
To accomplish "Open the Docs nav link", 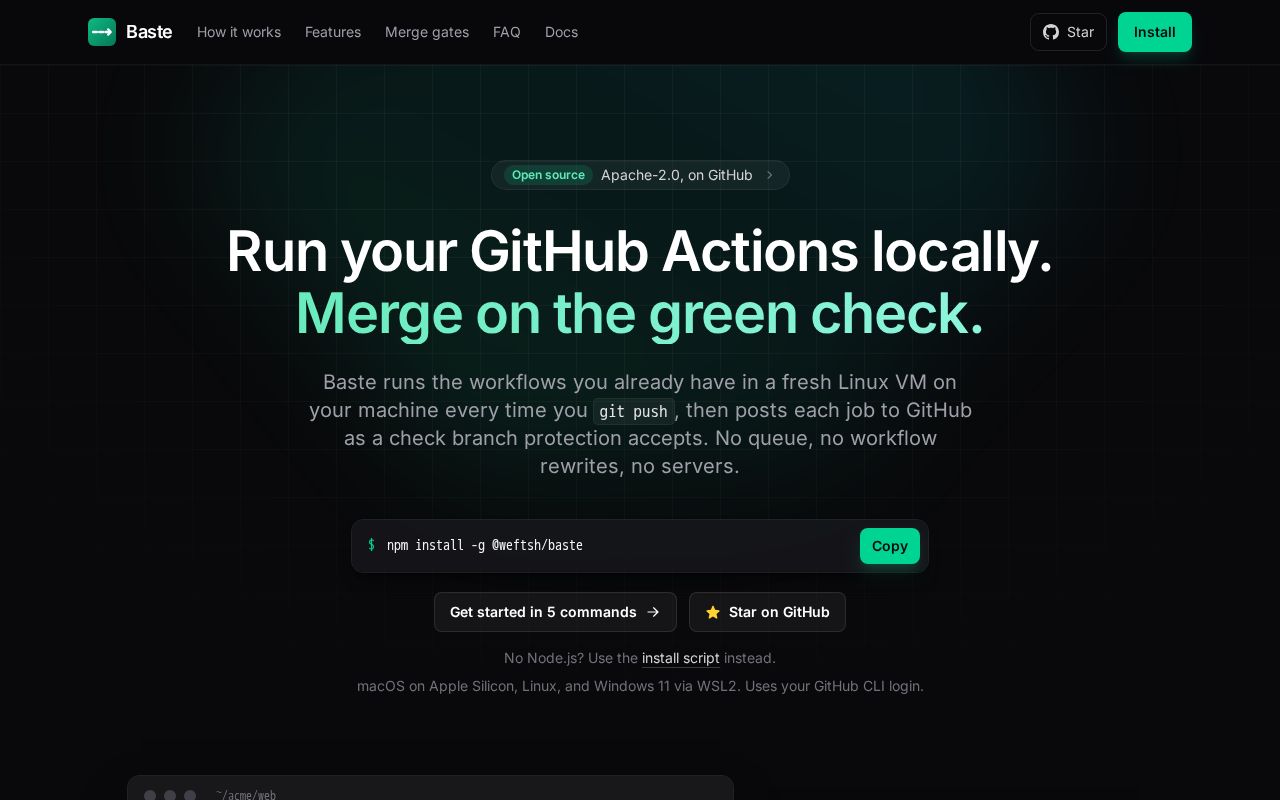I will [561, 32].
